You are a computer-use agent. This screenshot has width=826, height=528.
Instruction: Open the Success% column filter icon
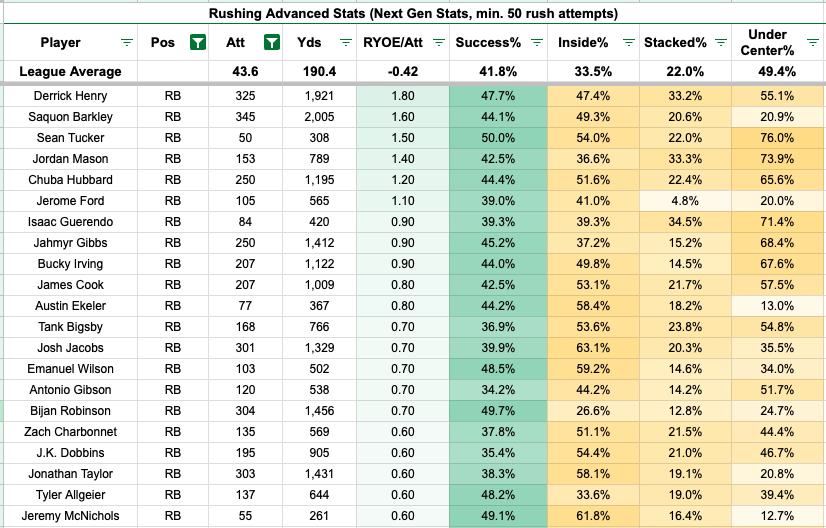(537, 43)
